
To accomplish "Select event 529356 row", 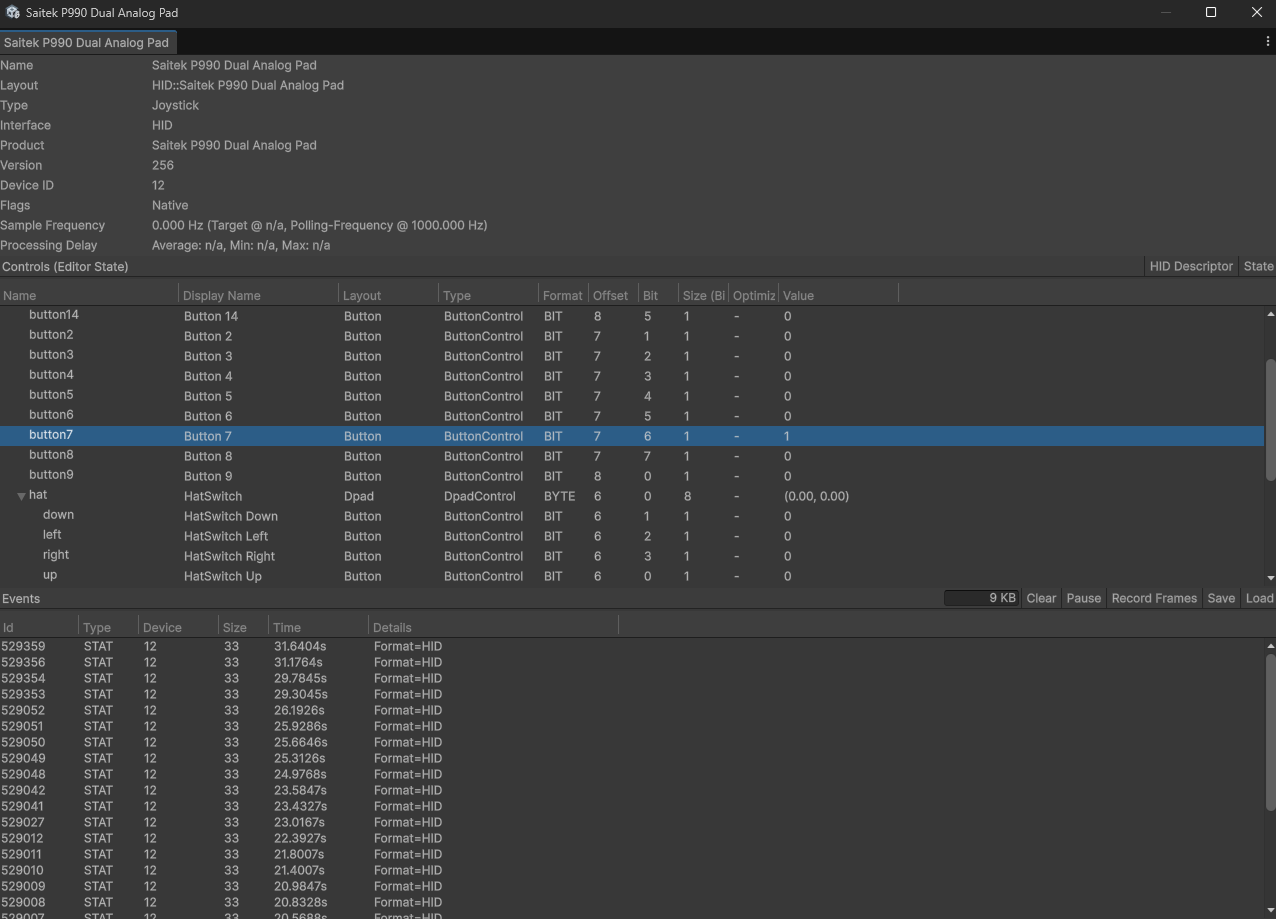I will (x=632, y=662).
